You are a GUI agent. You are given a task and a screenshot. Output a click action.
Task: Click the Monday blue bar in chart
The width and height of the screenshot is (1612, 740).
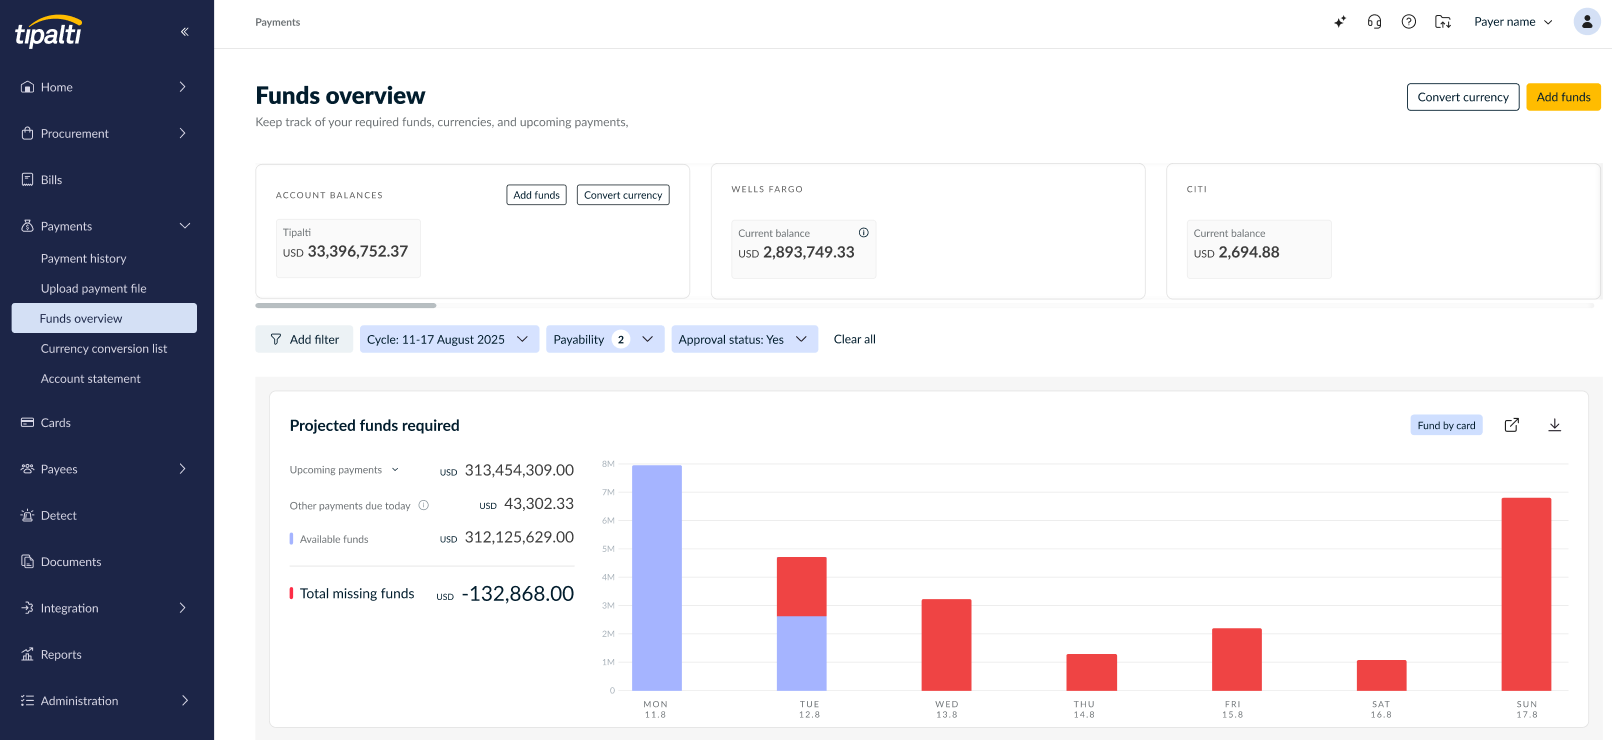pyautogui.click(x=657, y=577)
